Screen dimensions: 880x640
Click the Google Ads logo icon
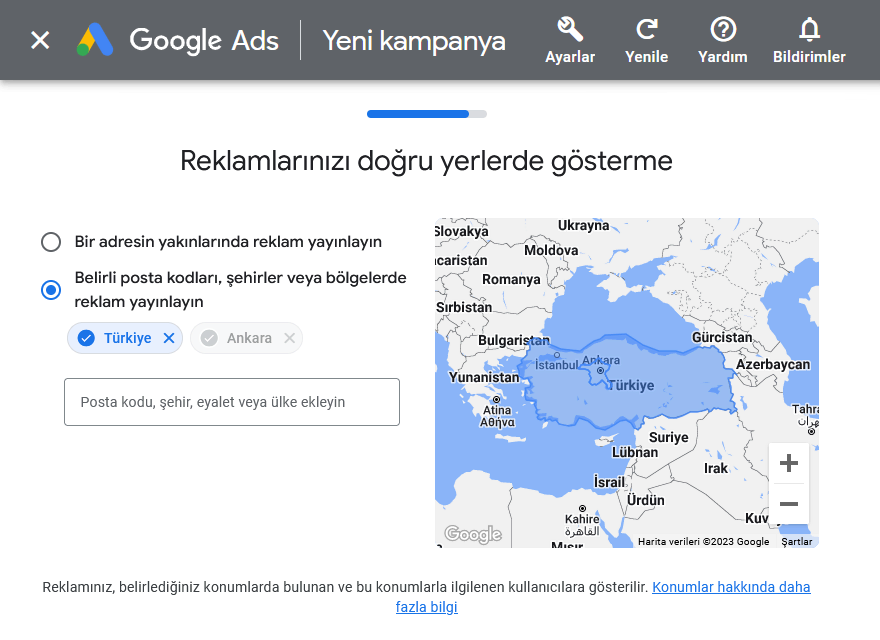[95, 40]
